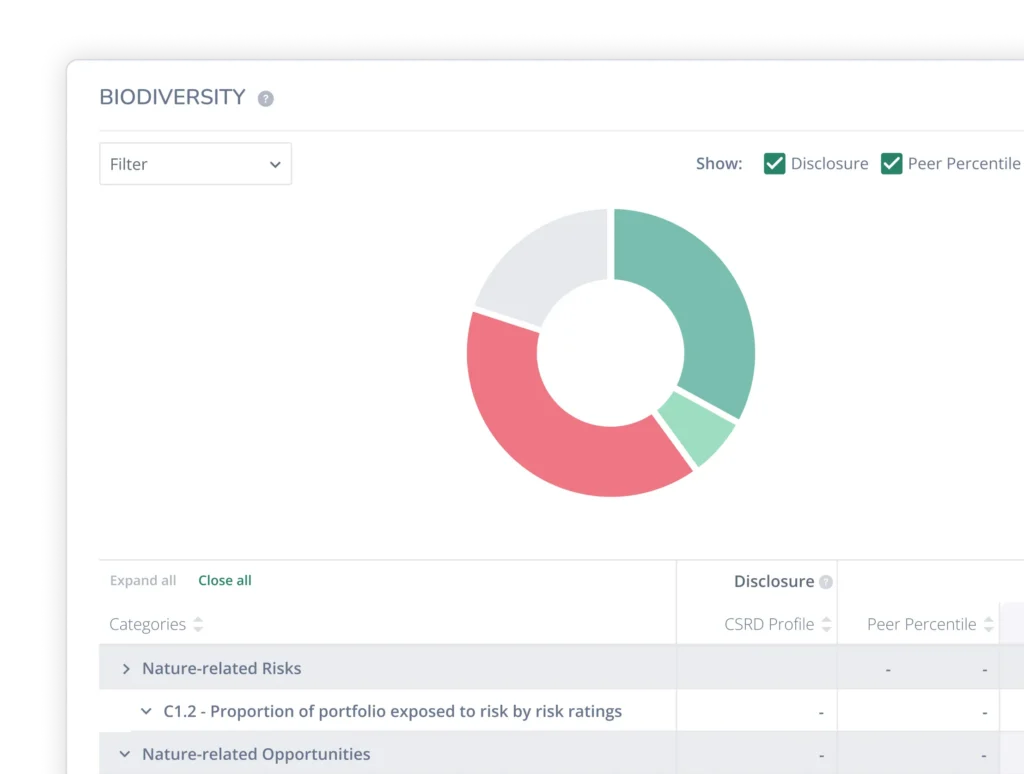Click the BIODIVERSITY heading
Image resolution: width=1024 pixels, height=774 pixels.
click(172, 97)
